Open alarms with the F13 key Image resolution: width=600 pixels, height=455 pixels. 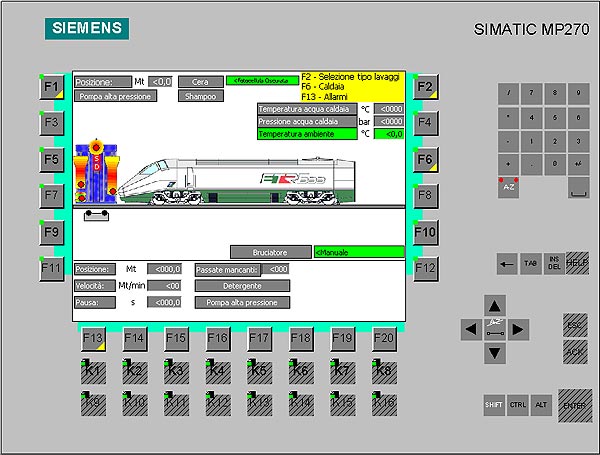93,339
